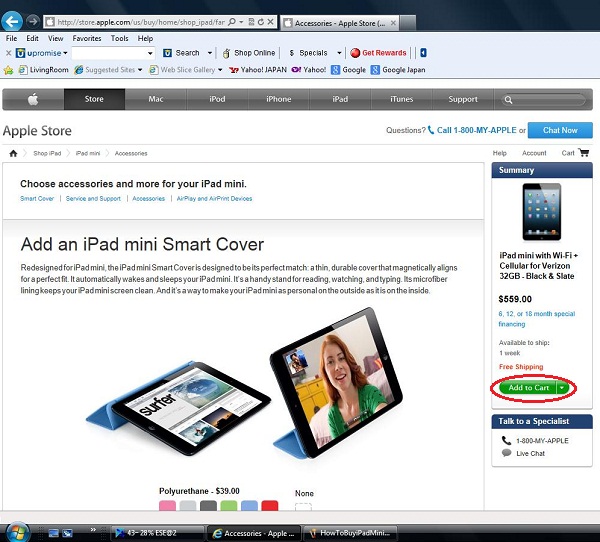Screen dimensions: 600x542
Task: Go to the iPhone navigation tab
Action: point(279,100)
